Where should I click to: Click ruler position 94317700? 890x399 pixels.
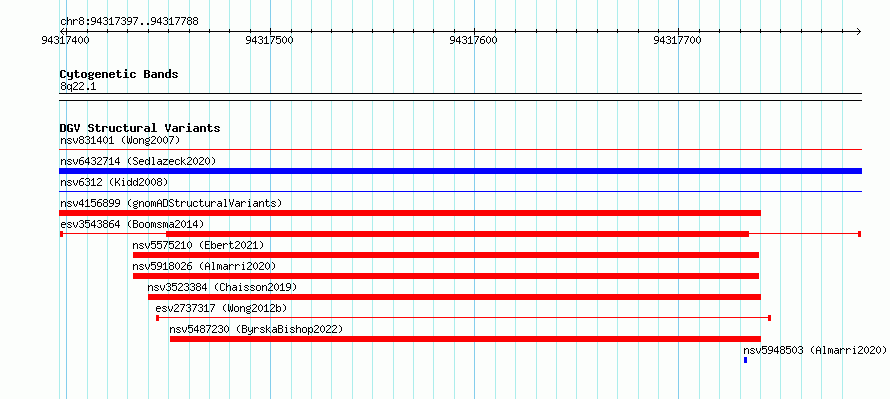pos(678,40)
